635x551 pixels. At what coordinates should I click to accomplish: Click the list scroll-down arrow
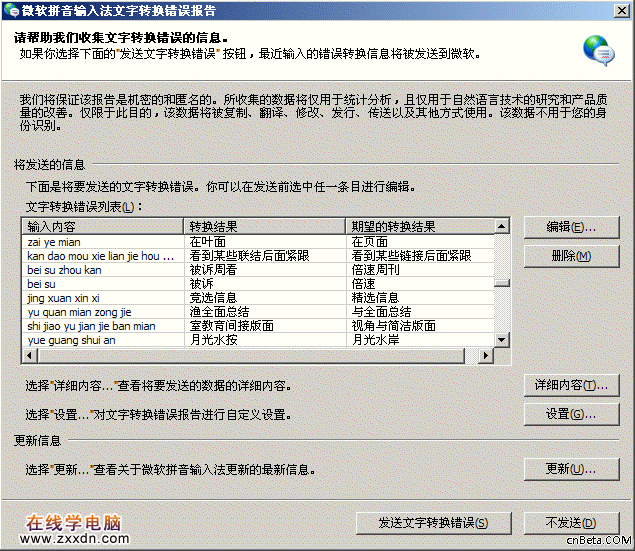(502, 340)
